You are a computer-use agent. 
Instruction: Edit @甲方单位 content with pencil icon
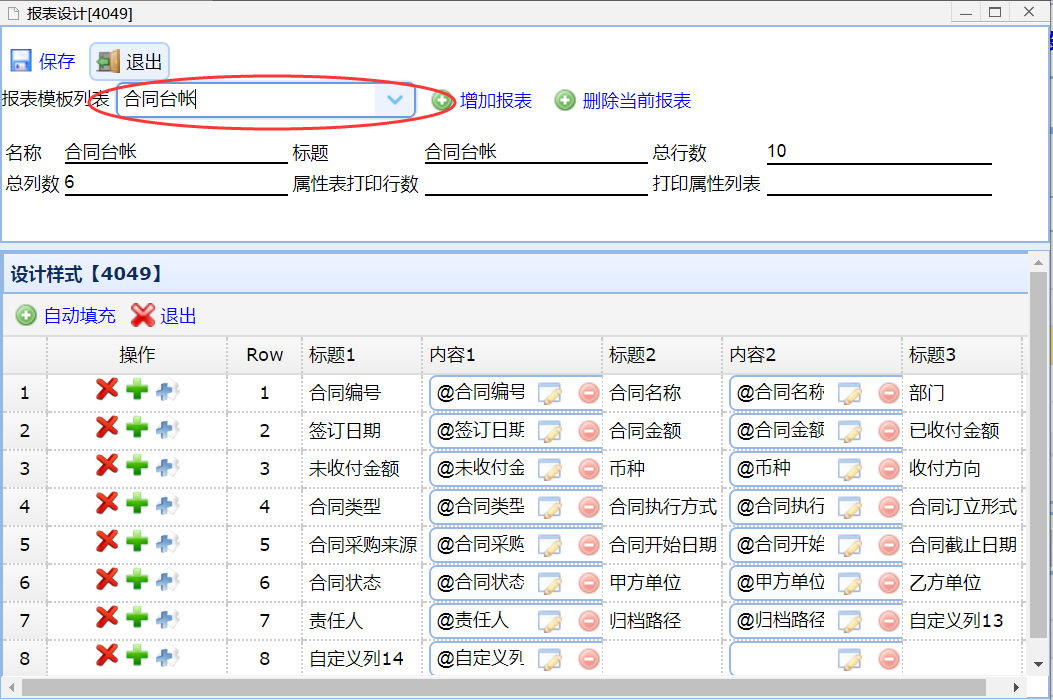pyautogui.click(x=850, y=584)
